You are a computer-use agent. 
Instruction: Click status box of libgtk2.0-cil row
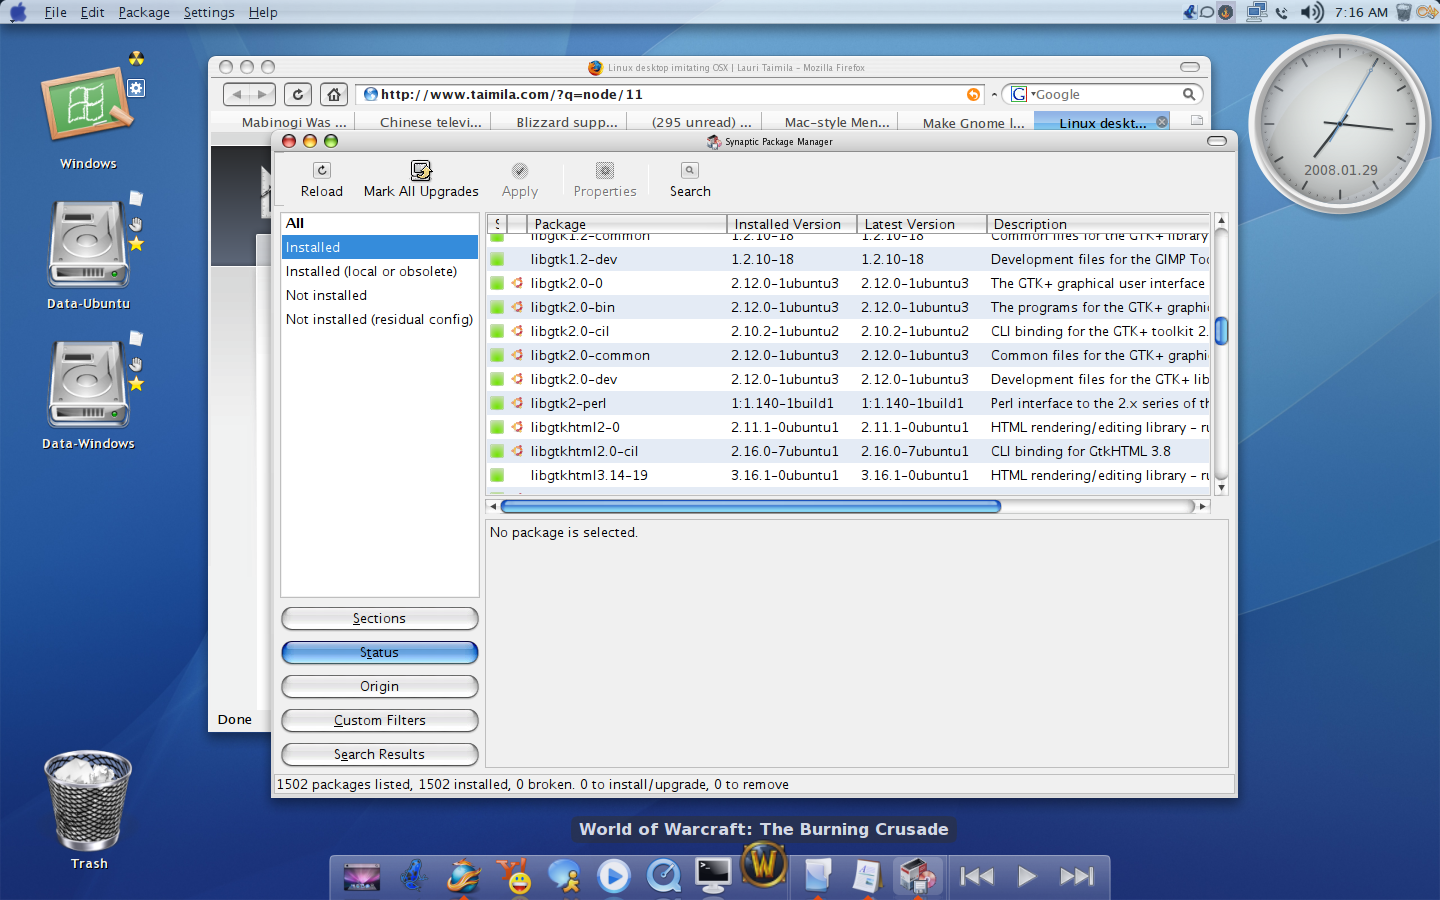tap(497, 331)
